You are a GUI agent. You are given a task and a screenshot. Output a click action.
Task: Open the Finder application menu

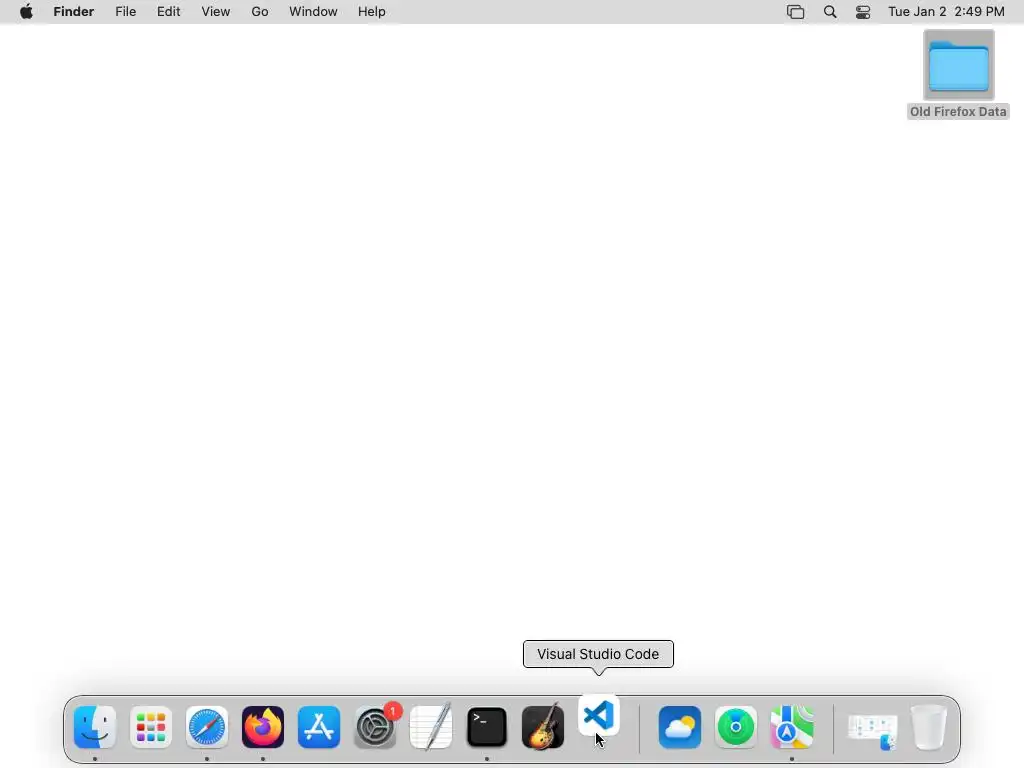(x=74, y=12)
